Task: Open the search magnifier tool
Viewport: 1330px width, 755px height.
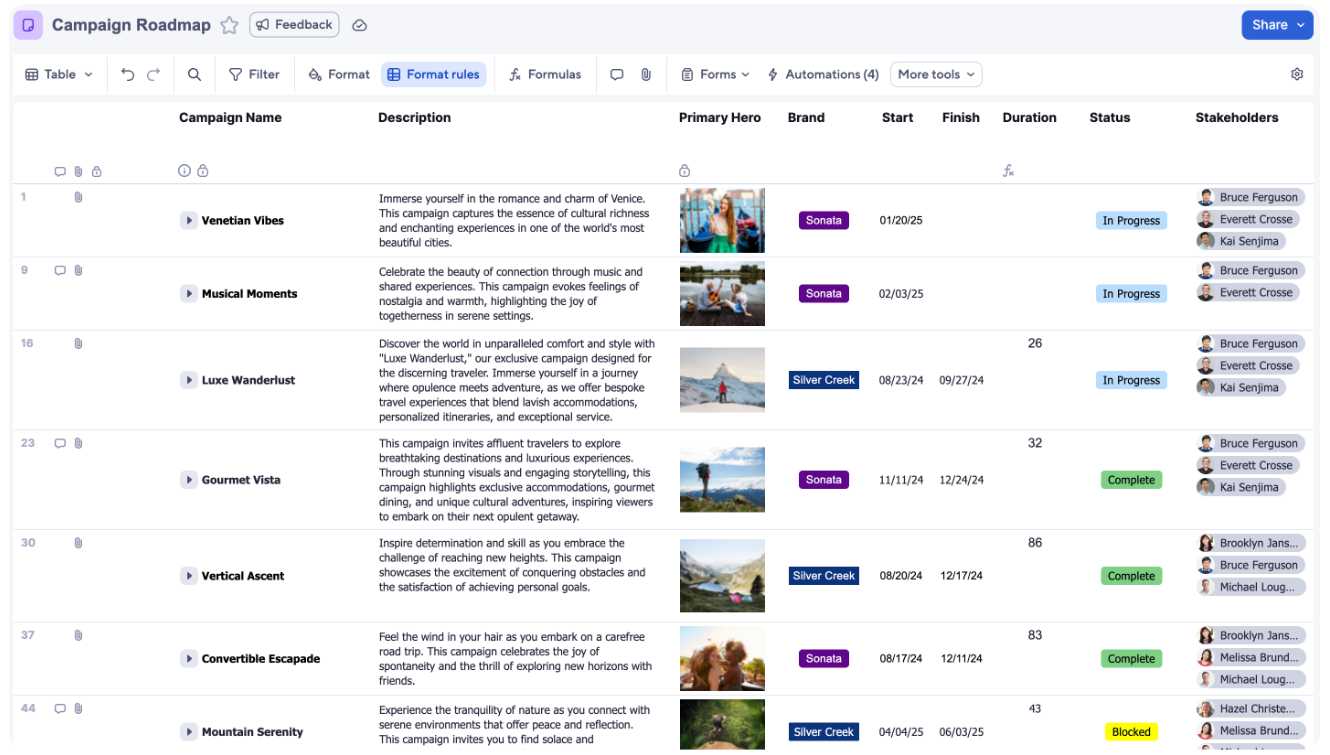Action: click(194, 74)
